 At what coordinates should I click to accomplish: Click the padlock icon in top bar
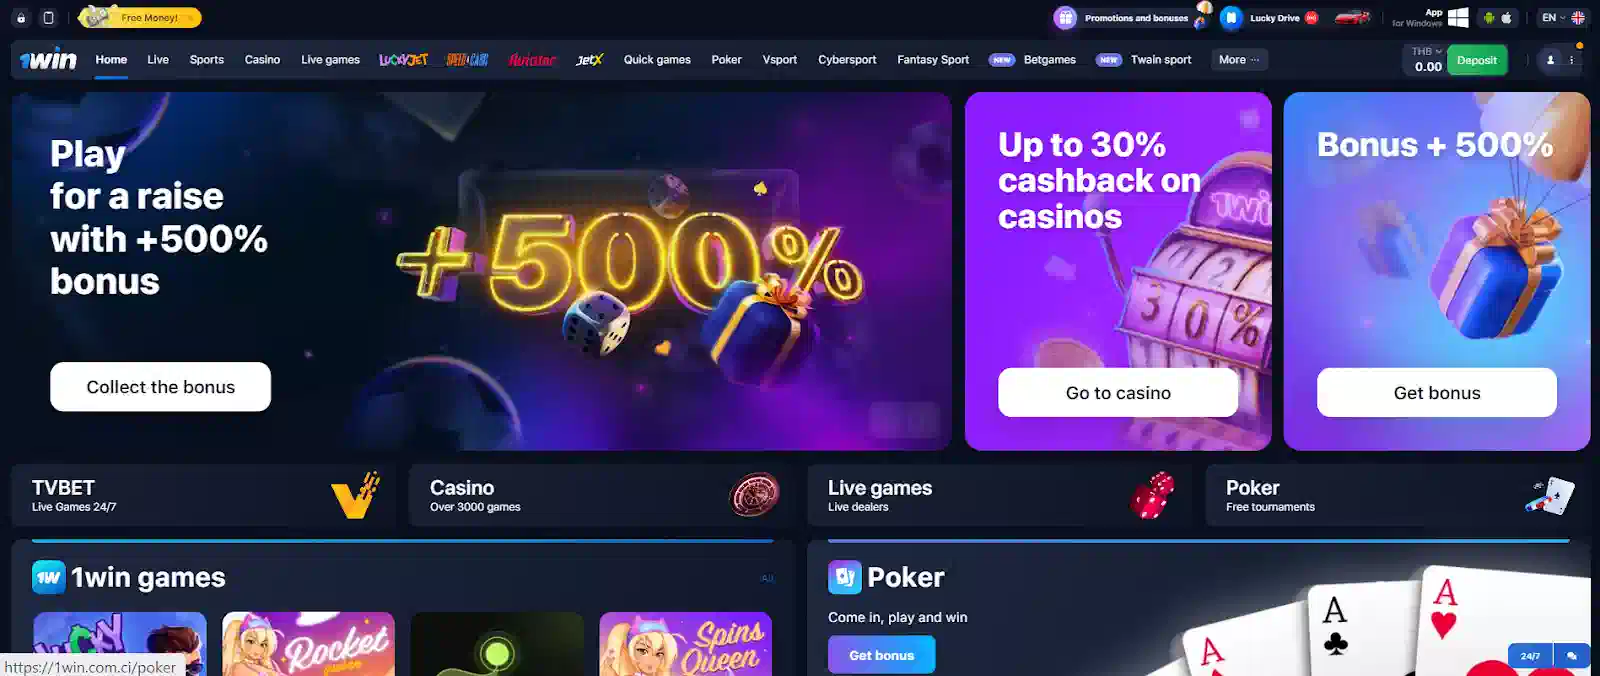21,17
